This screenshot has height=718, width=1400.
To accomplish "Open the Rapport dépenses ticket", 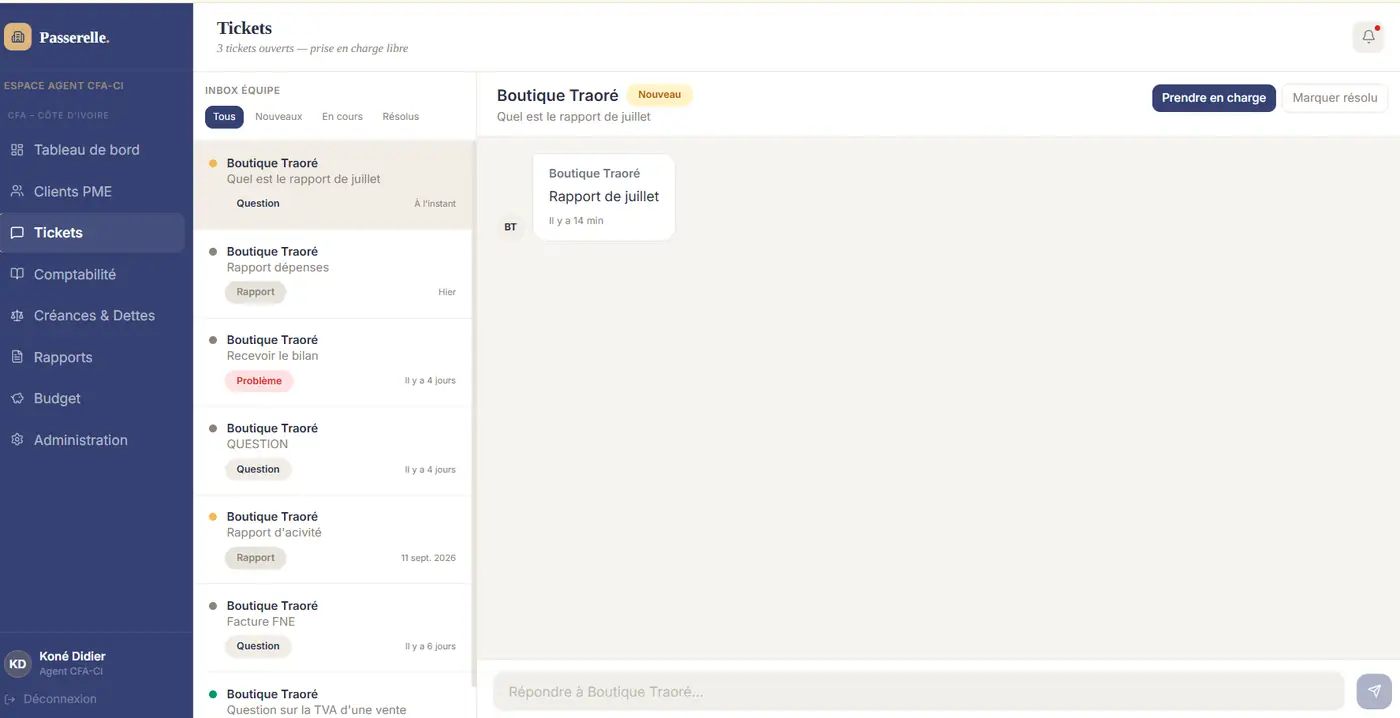I will coord(333,274).
